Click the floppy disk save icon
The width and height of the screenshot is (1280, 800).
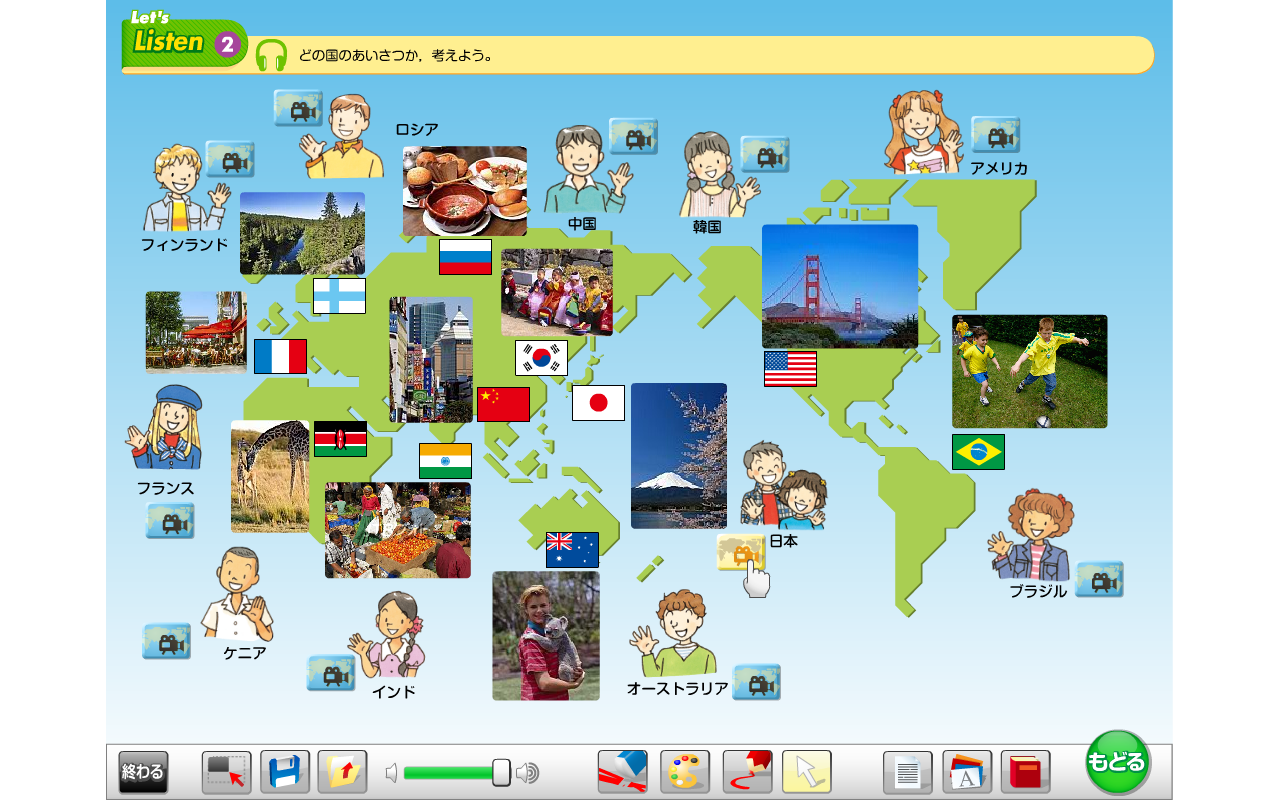pos(285,772)
